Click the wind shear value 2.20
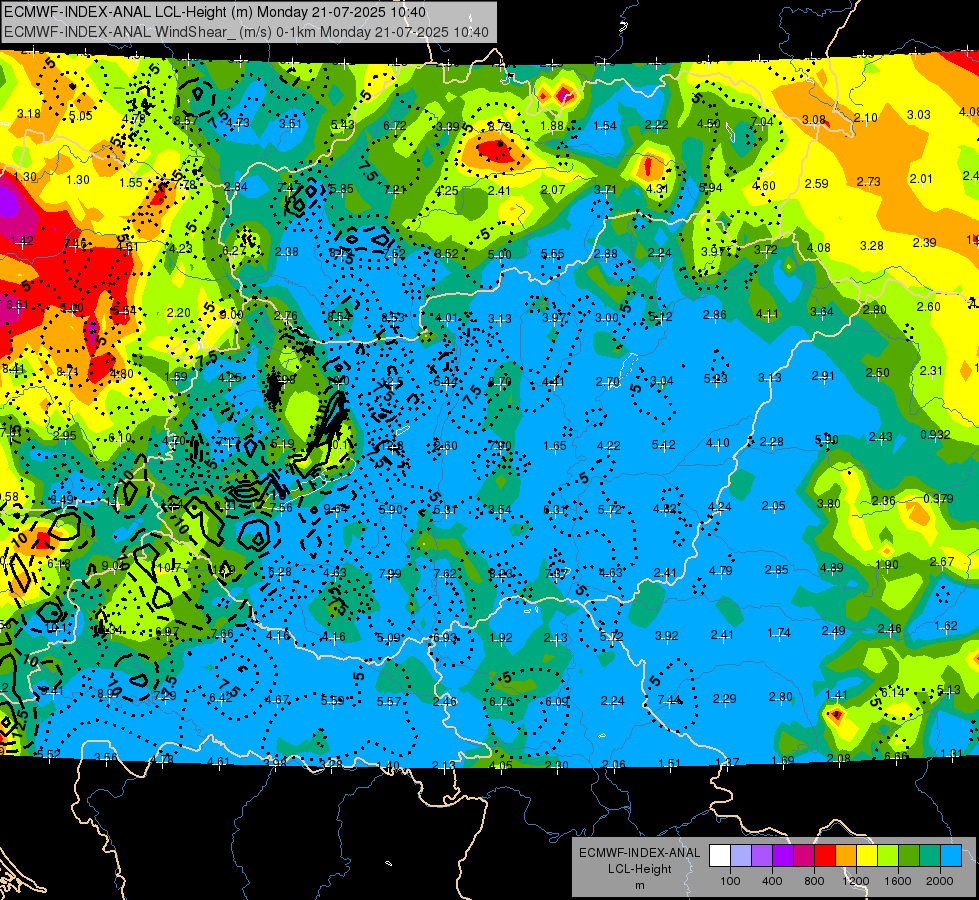This screenshot has height=900, width=979. pos(179,312)
